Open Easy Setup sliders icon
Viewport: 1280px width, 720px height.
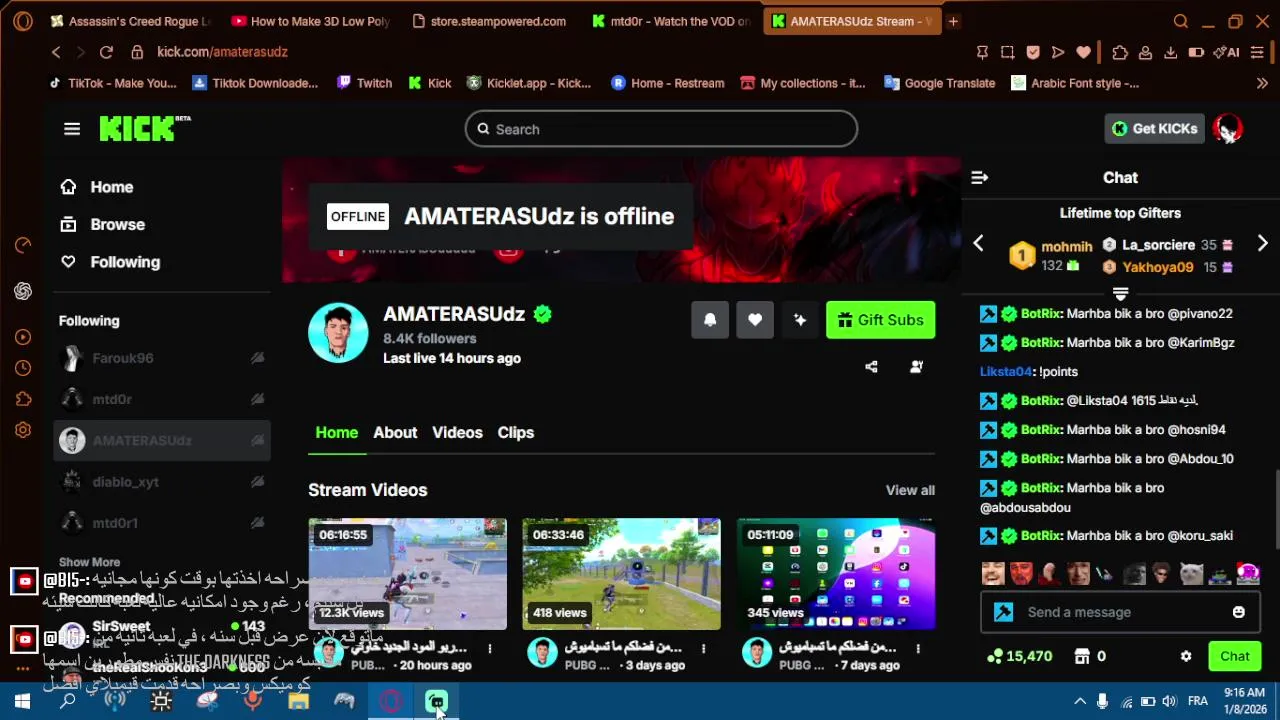[x=1258, y=52]
